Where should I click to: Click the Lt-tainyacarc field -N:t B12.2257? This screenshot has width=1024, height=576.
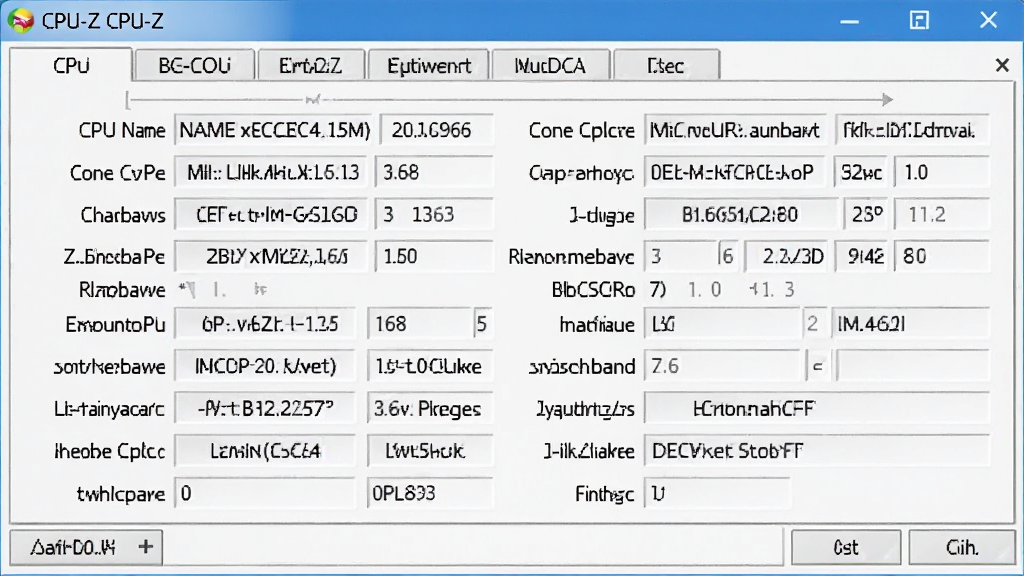coord(265,409)
